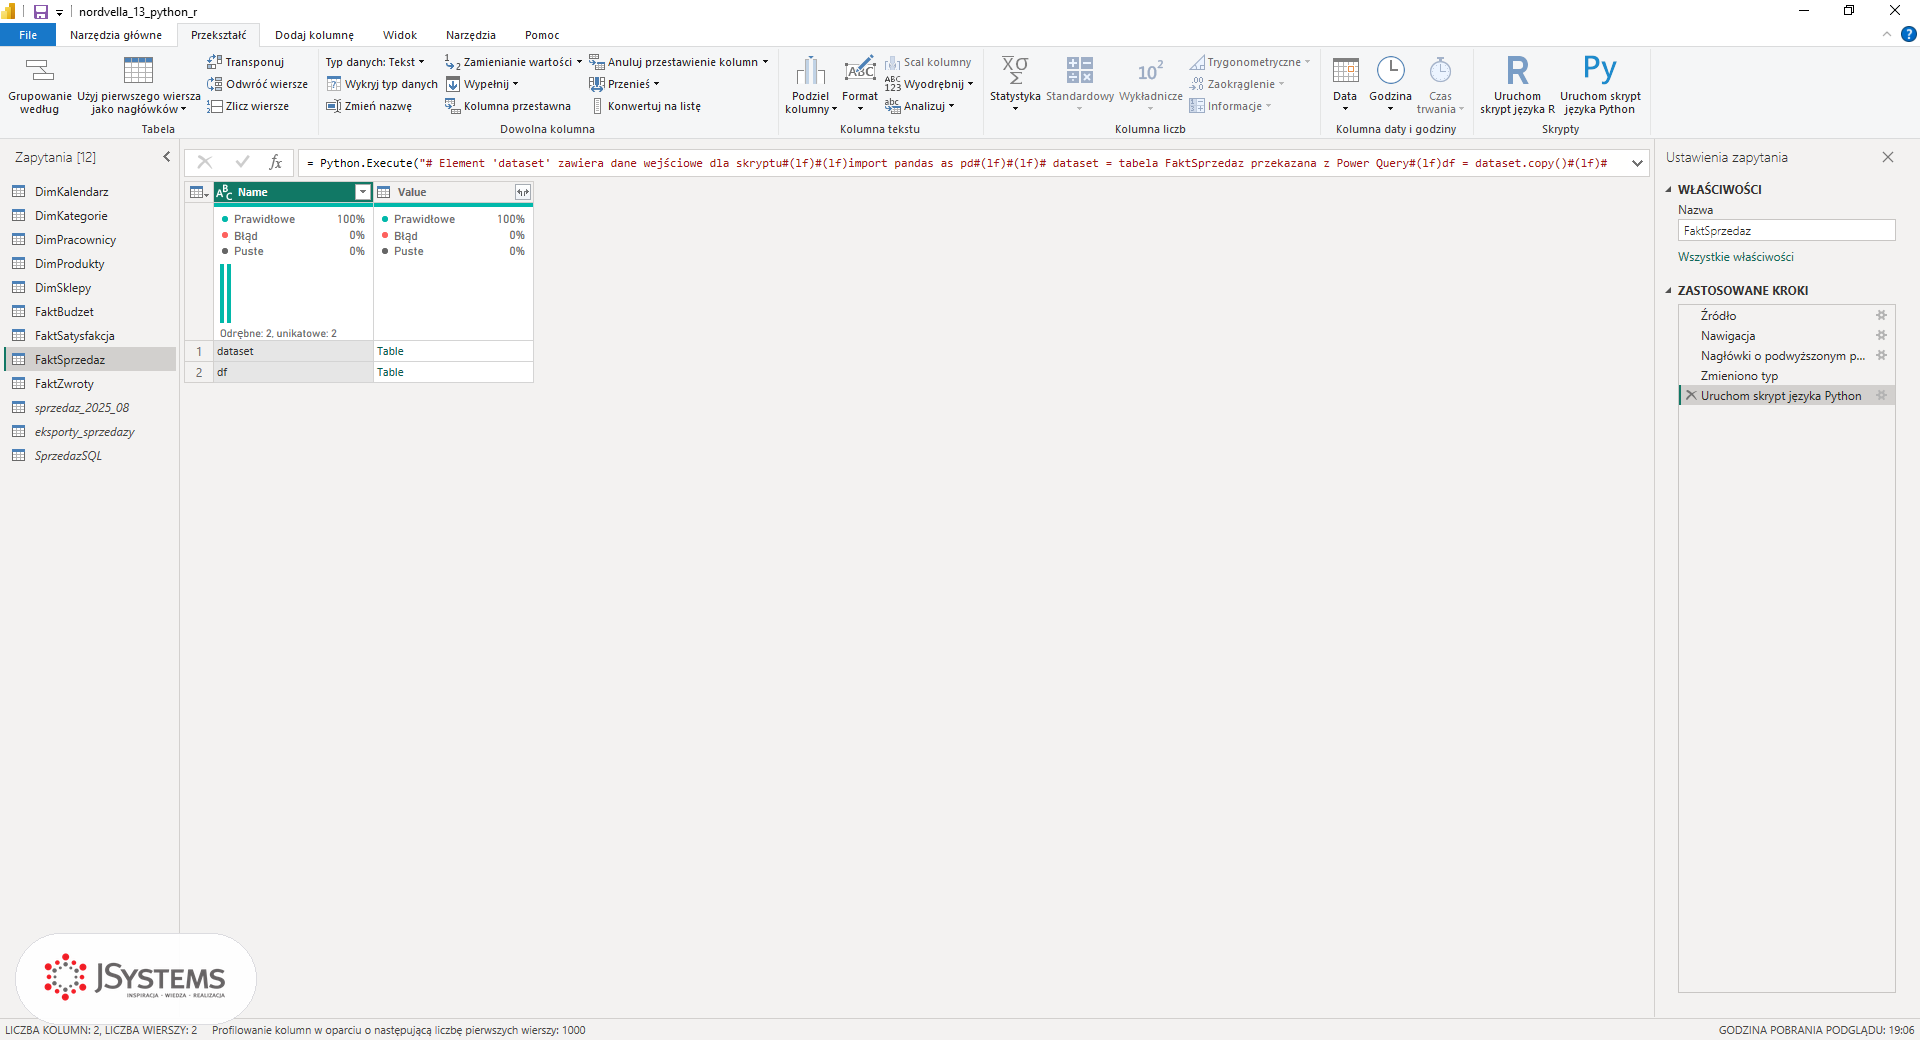Select the DimKalendarz query
The width and height of the screenshot is (1920, 1040).
(x=90, y=191)
